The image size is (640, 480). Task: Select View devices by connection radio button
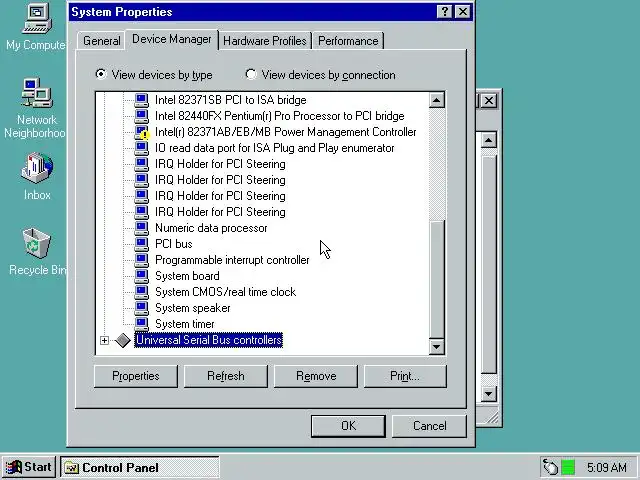(251, 74)
